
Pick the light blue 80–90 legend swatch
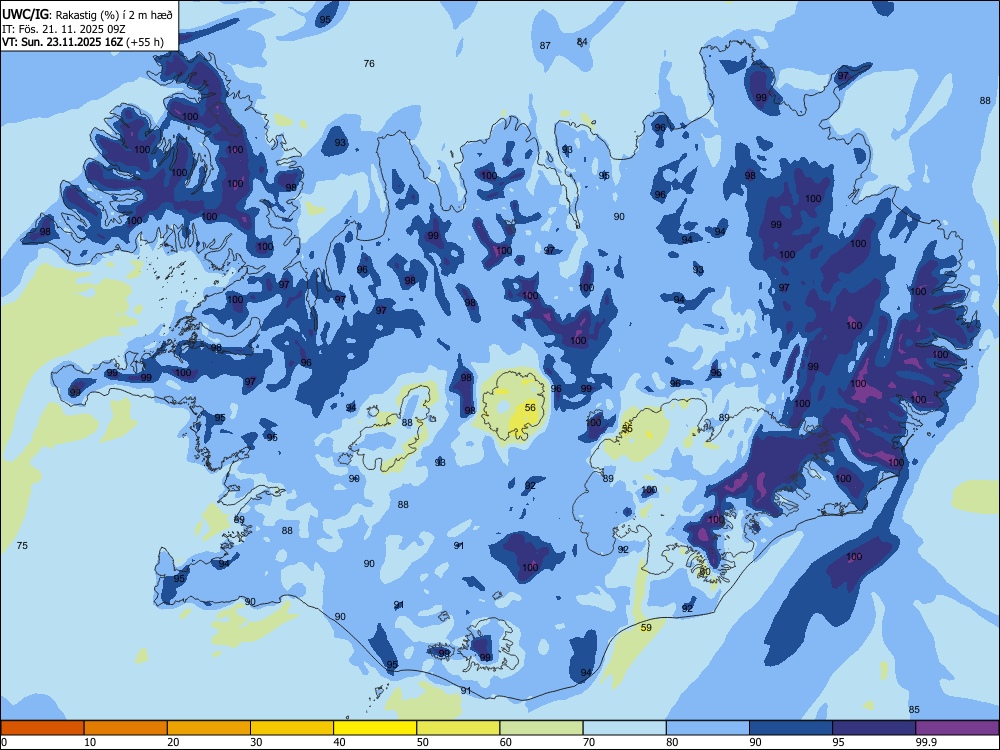[x=708, y=728]
